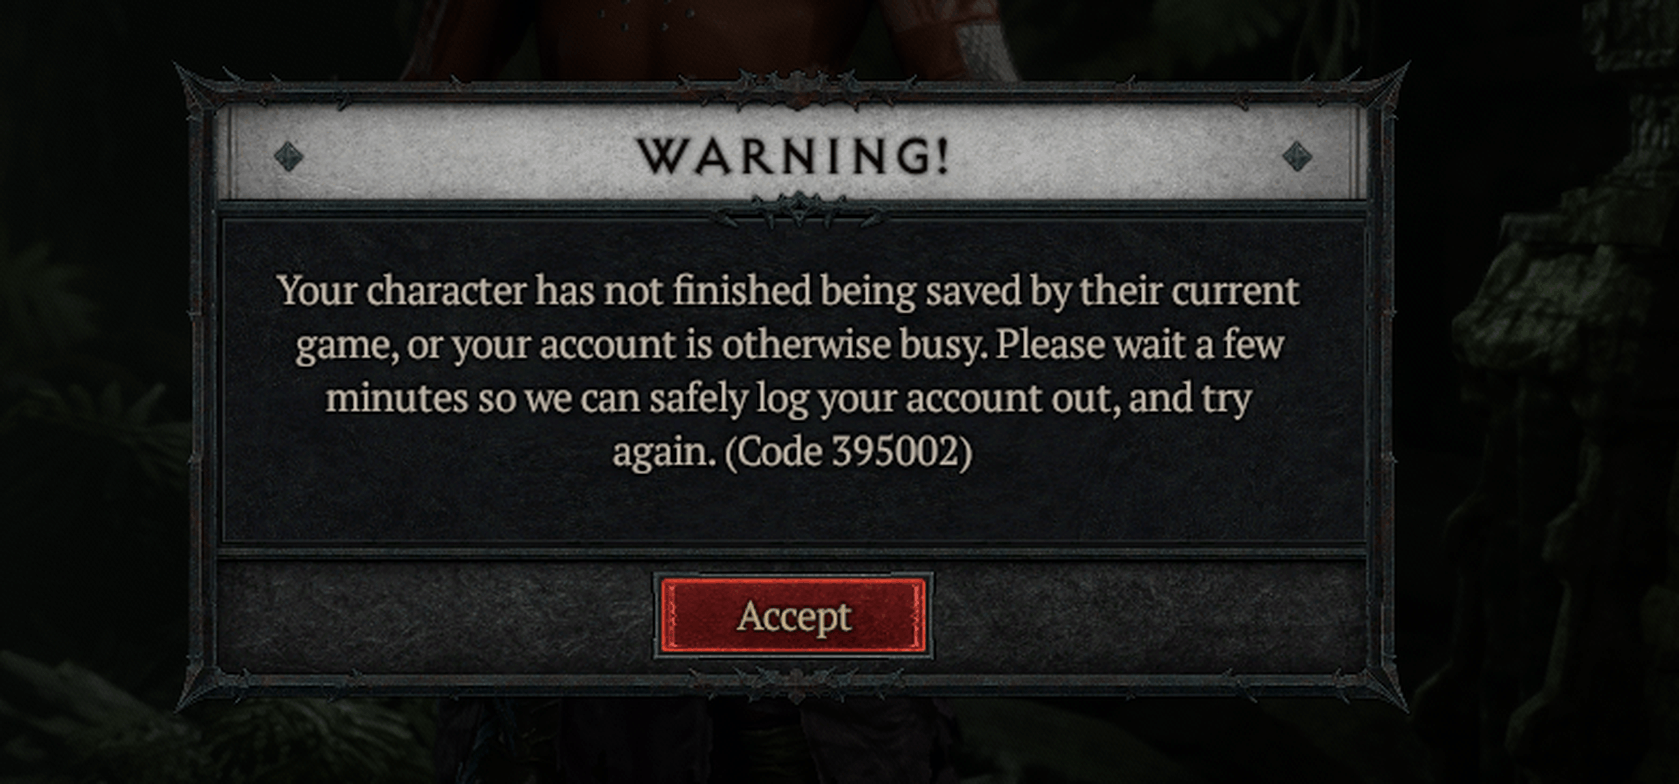
Task: Click the Accept button
Action: 793,616
